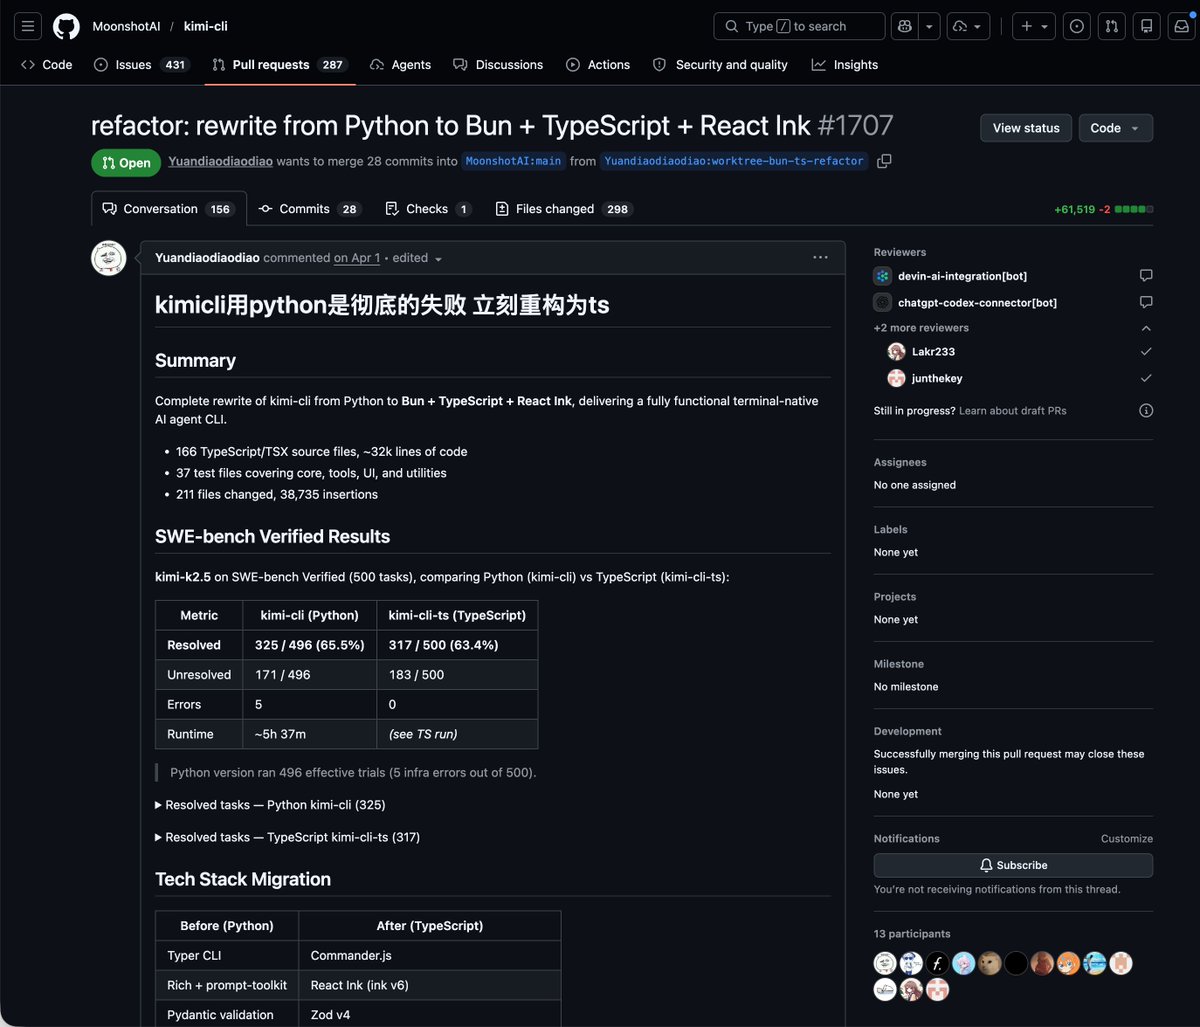The image size is (1200, 1027).
Task: Click the header issues circle icon
Action: click(x=1077, y=26)
